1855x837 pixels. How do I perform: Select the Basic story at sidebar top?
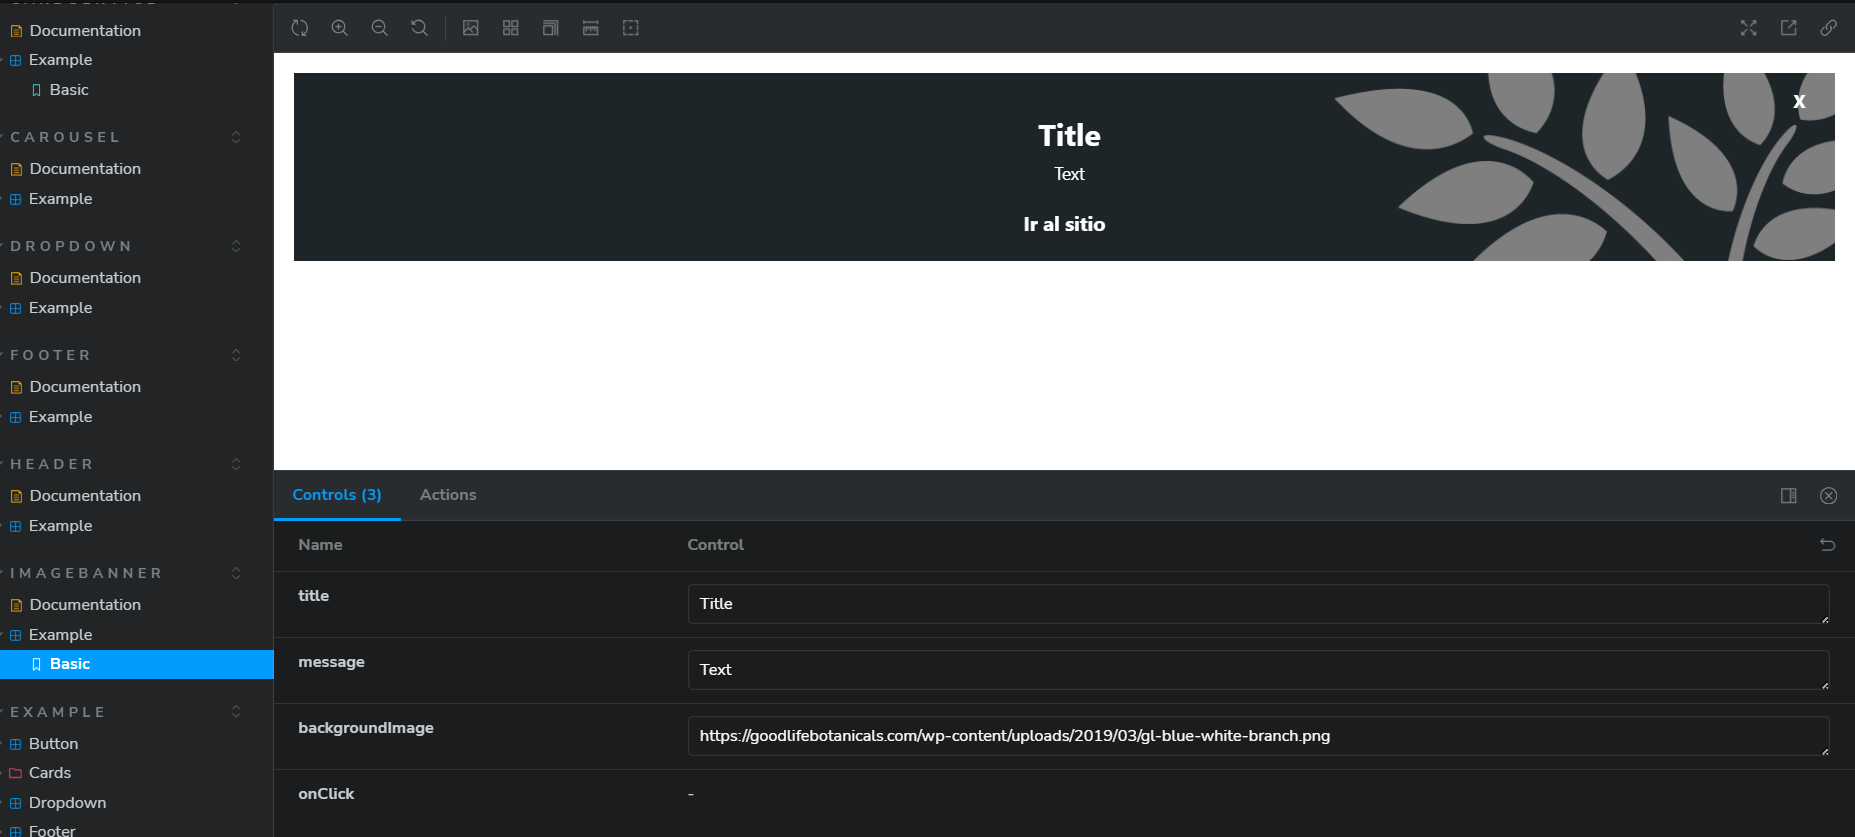click(69, 90)
